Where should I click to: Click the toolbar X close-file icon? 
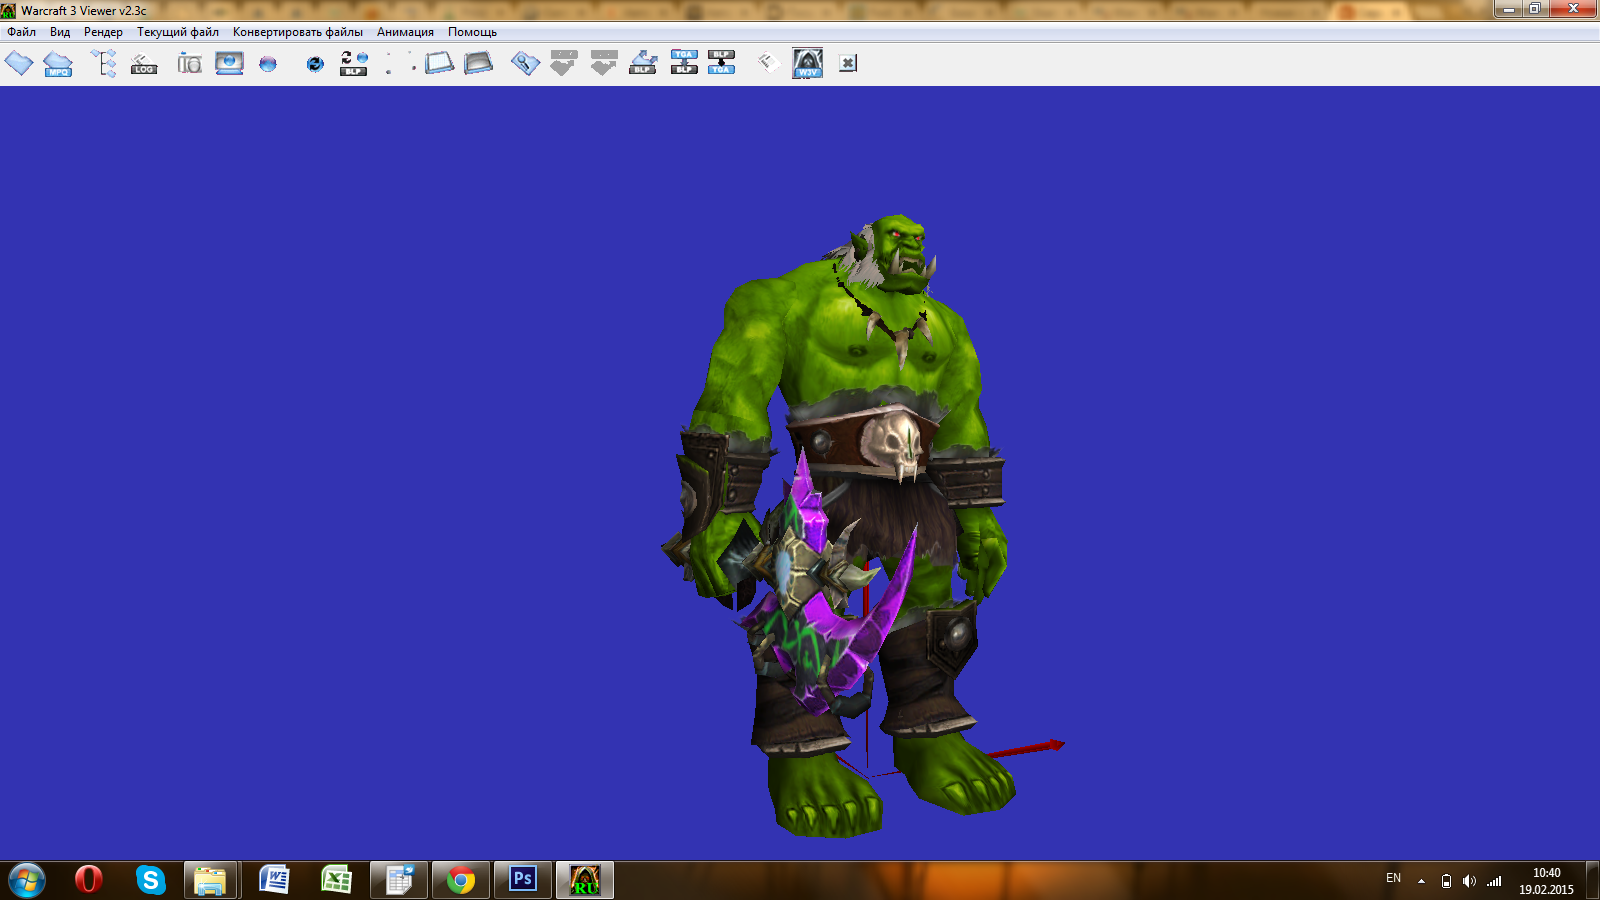(848, 64)
